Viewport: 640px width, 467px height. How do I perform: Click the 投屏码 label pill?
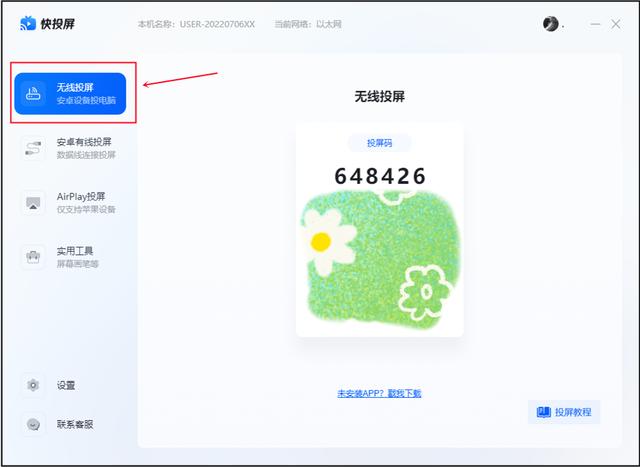point(379,143)
